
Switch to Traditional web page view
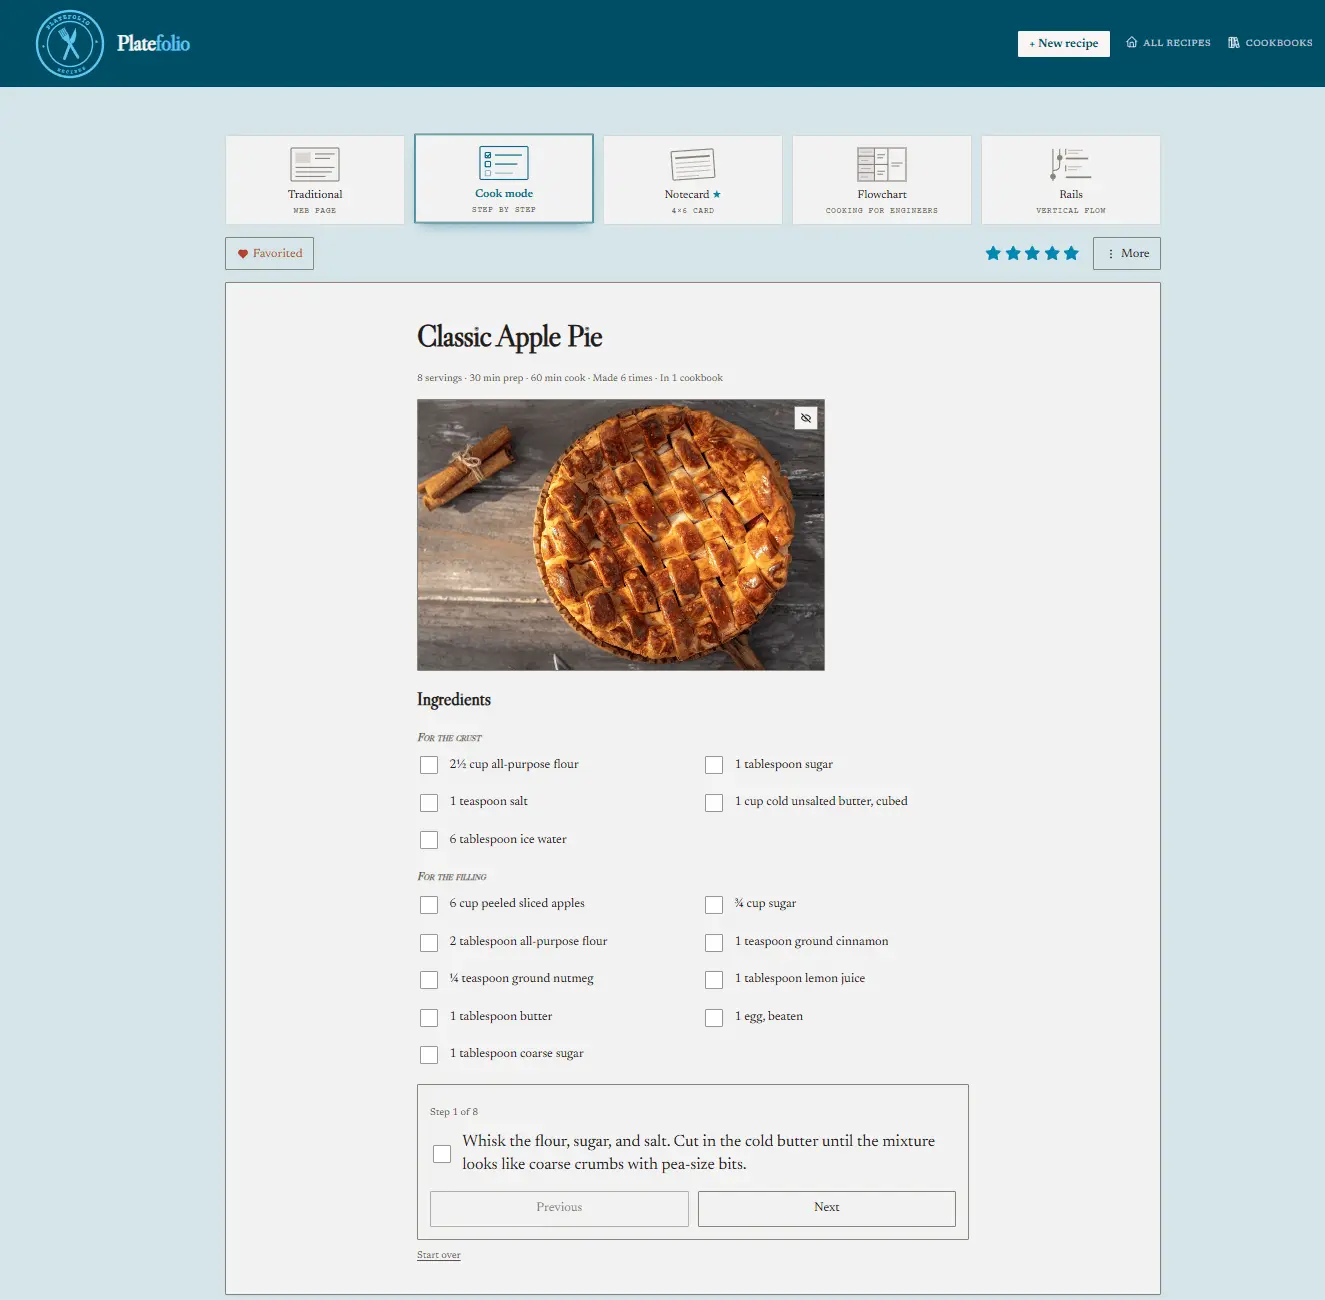pyautogui.click(x=315, y=180)
